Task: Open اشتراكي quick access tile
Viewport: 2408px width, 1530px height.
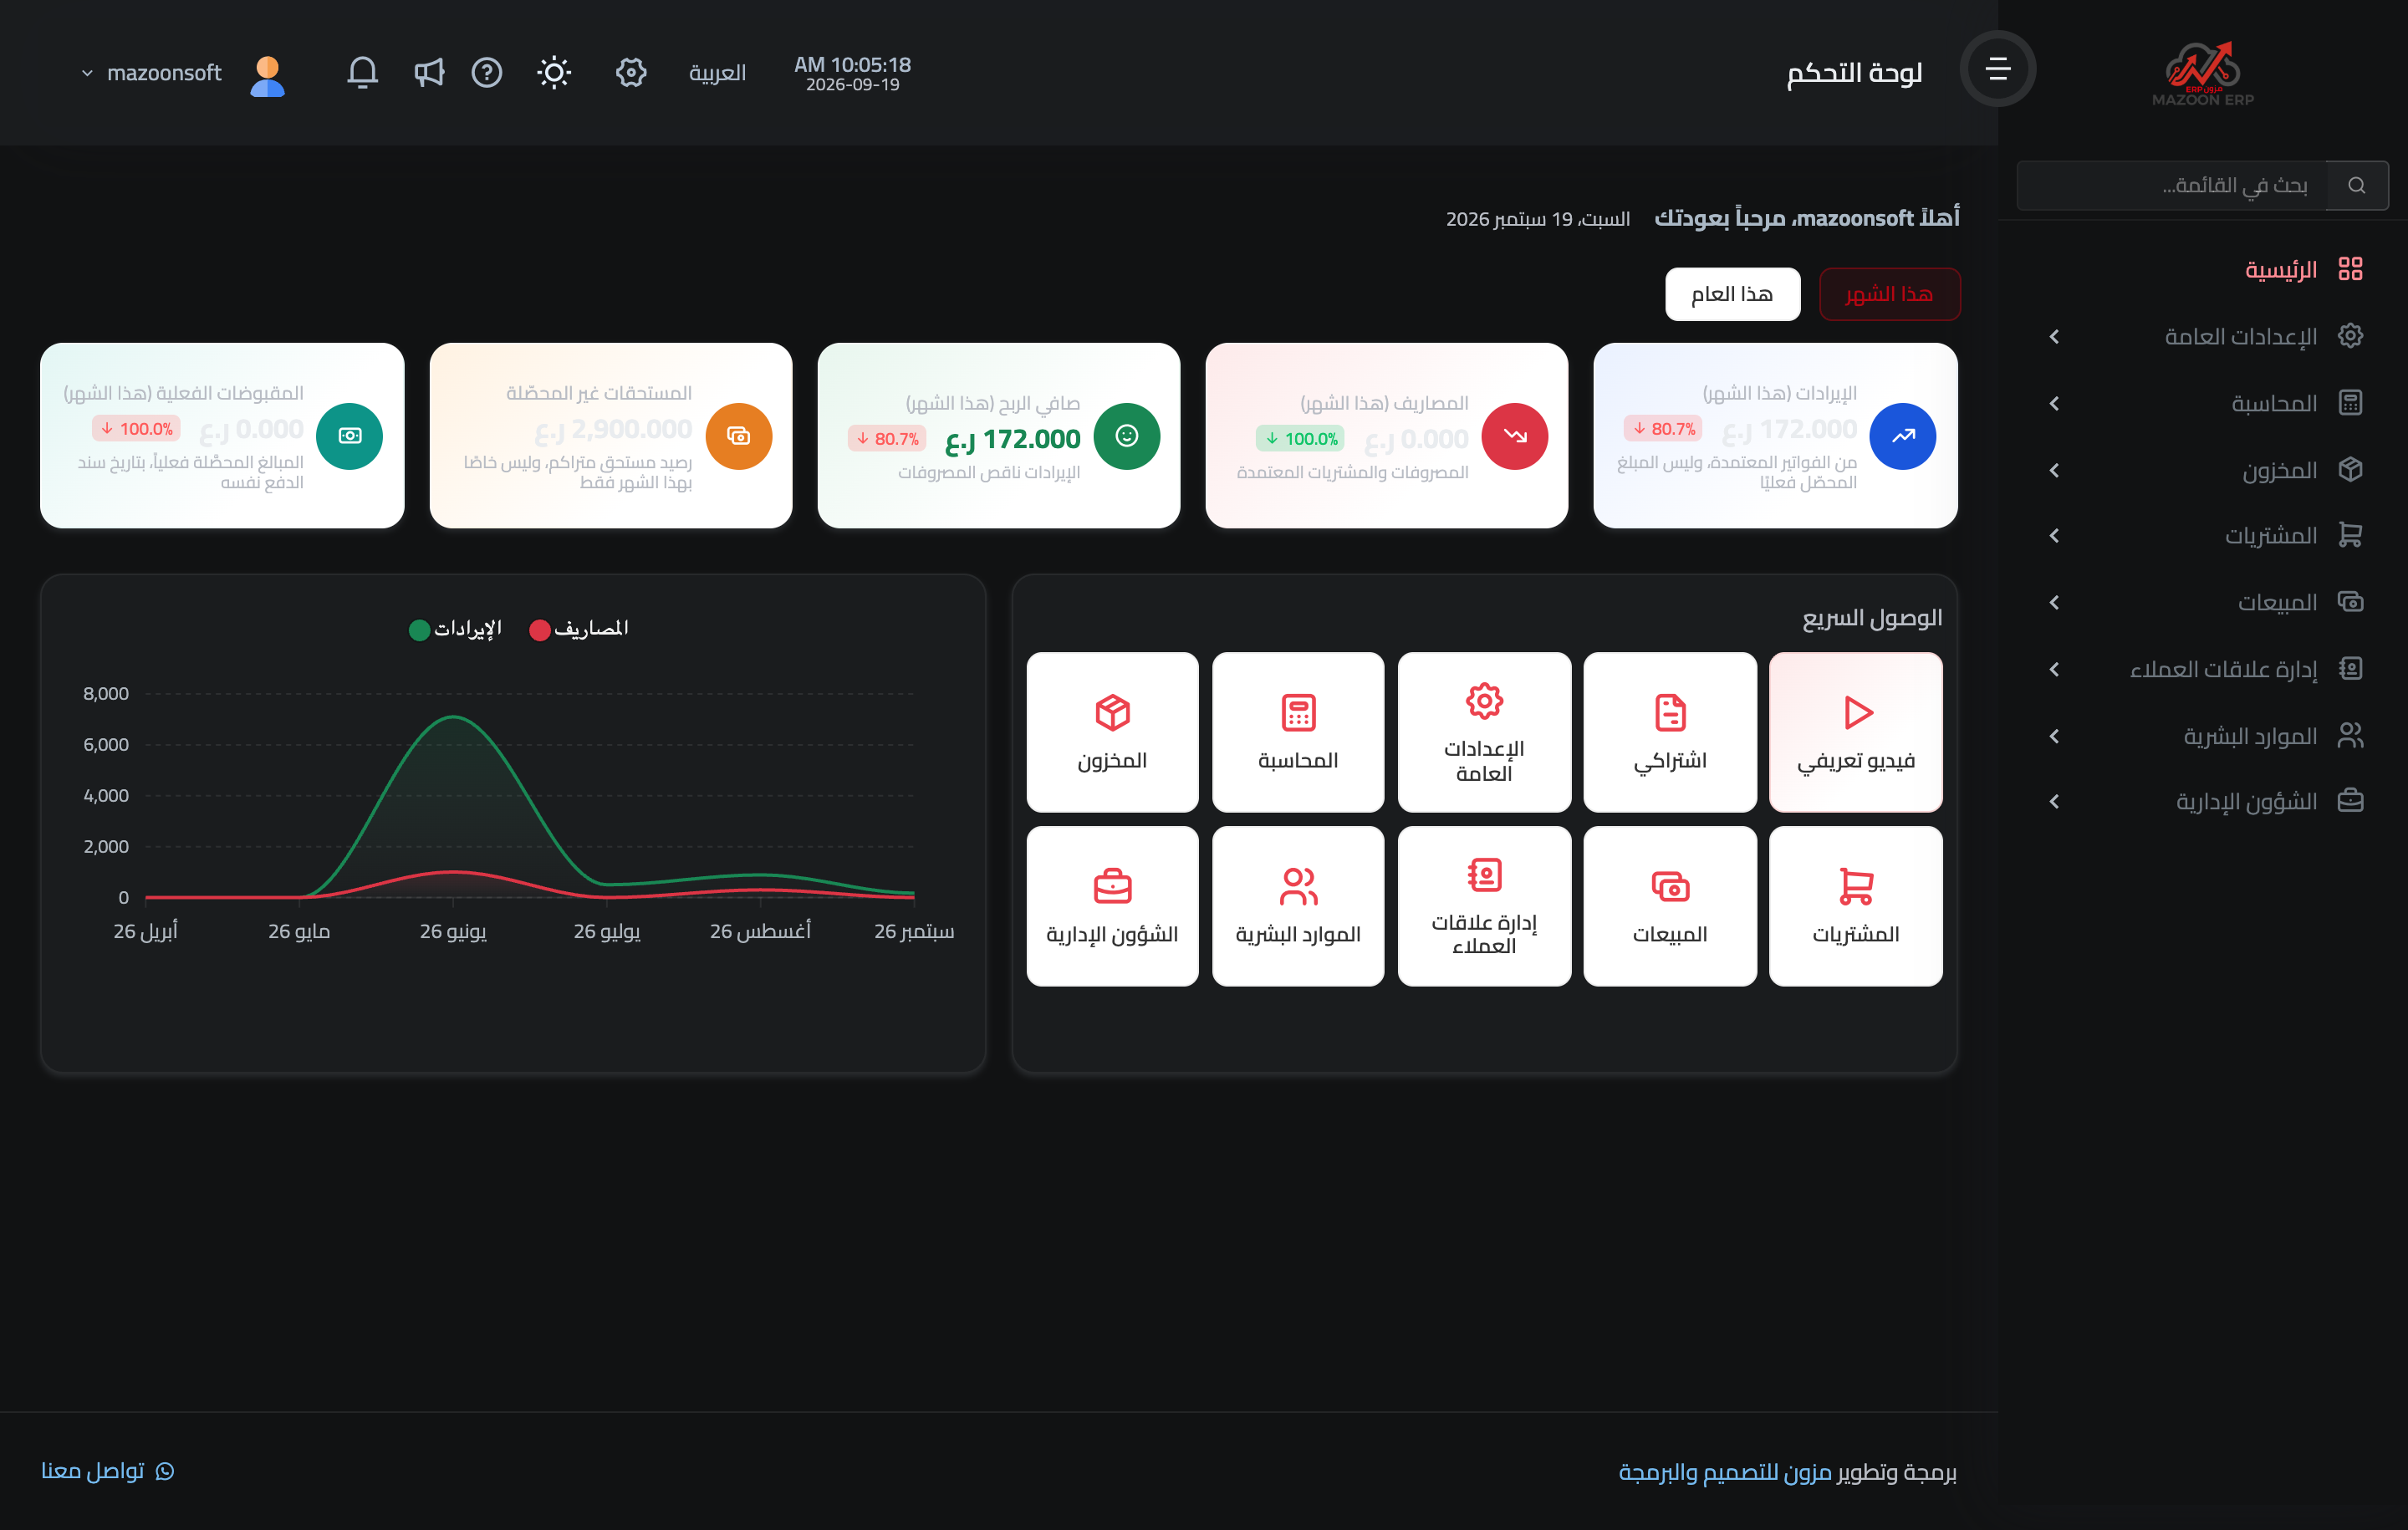Action: click(x=1670, y=732)
